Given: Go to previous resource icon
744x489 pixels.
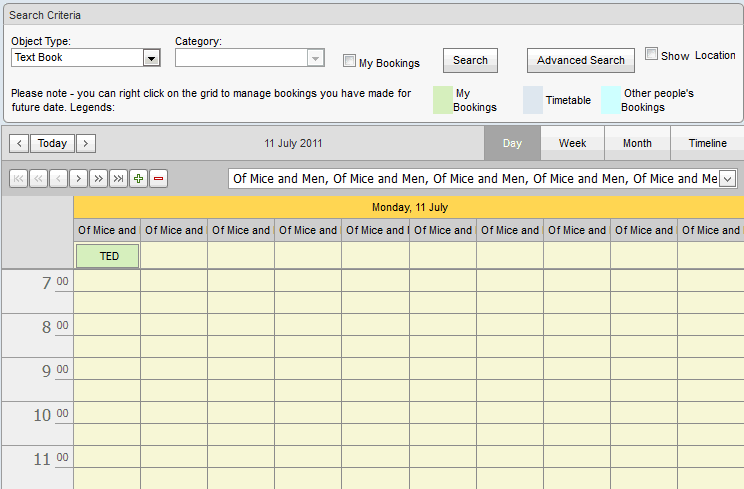Looking at the screenshot, I should 58,179.
